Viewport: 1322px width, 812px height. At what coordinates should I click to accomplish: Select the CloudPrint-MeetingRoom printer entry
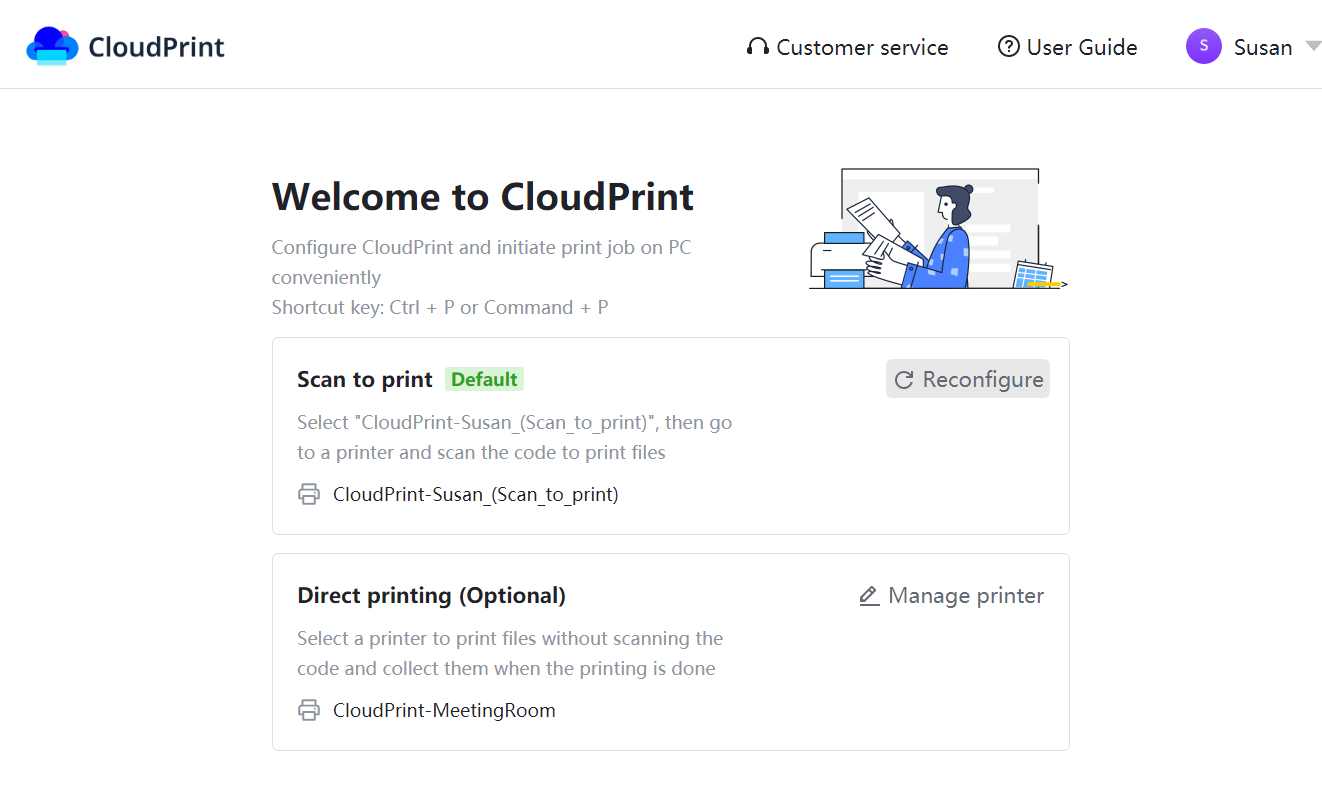coord(444,710)
